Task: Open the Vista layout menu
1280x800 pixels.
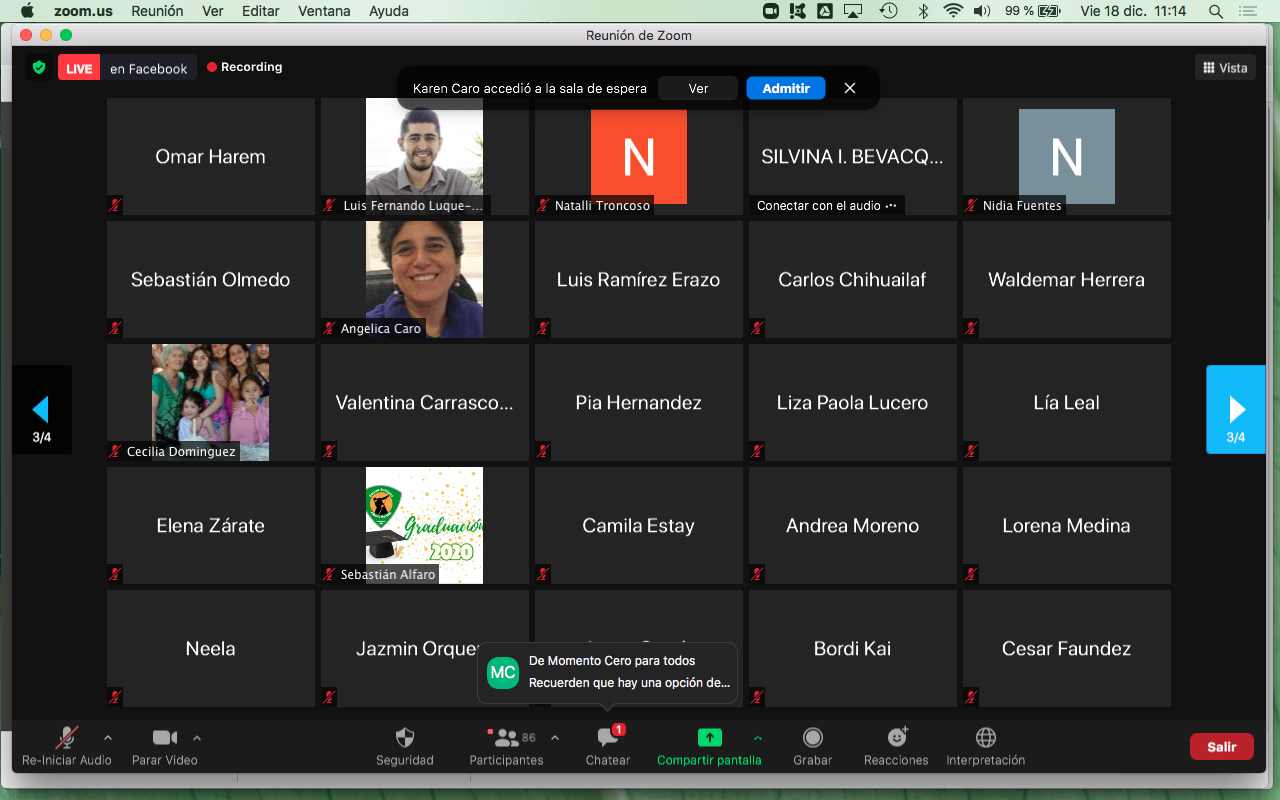Action: (x=1225, y=68)
